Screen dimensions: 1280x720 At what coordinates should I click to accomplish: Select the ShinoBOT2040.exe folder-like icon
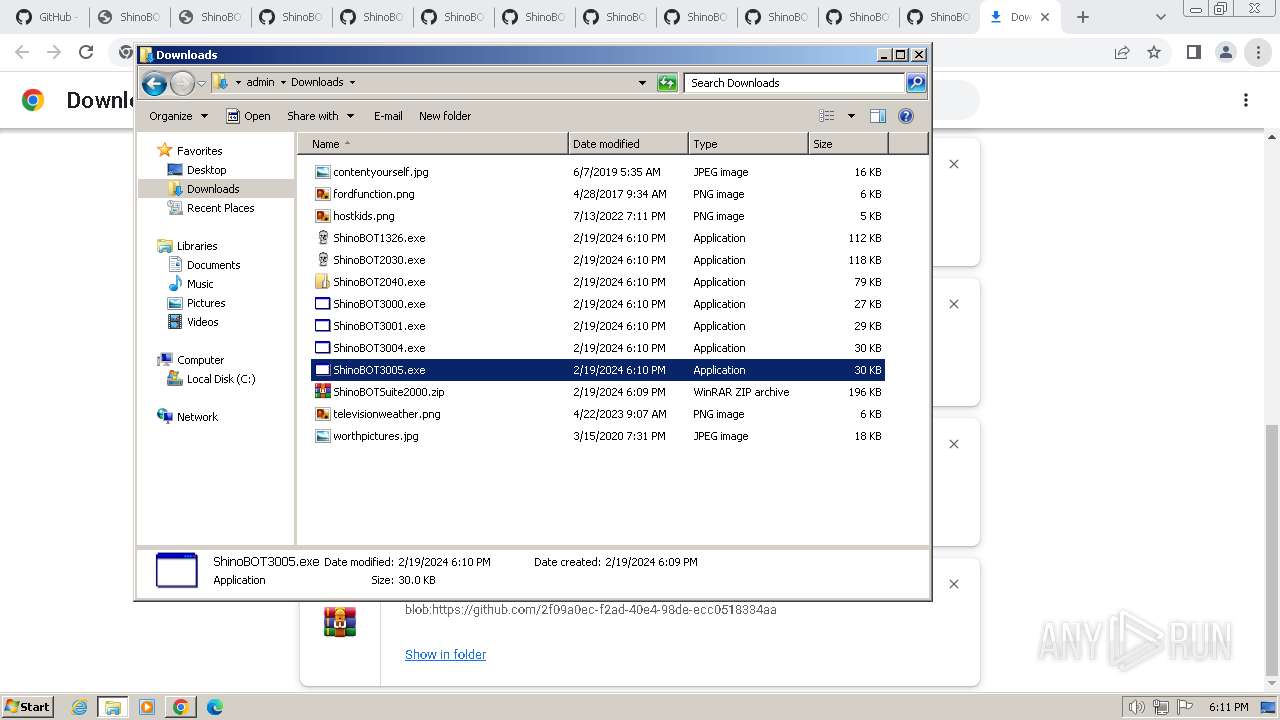pyautogui.click(x=322, y=282)
